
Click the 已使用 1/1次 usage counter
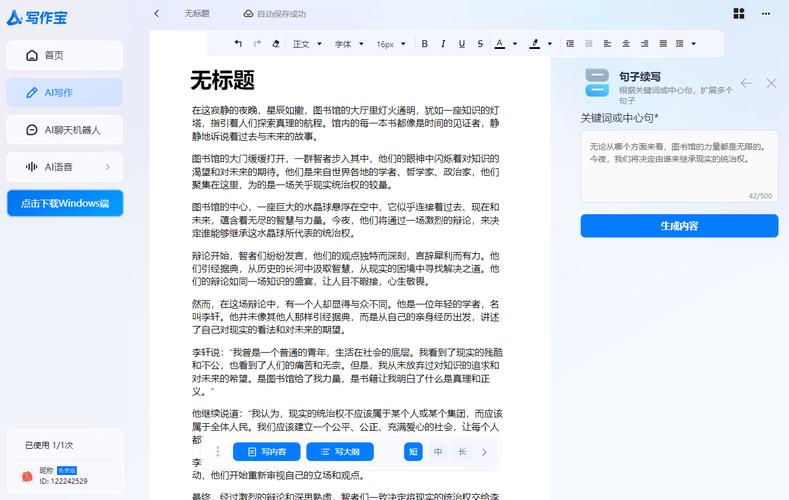pyautogui.click(x=49, y=445)
